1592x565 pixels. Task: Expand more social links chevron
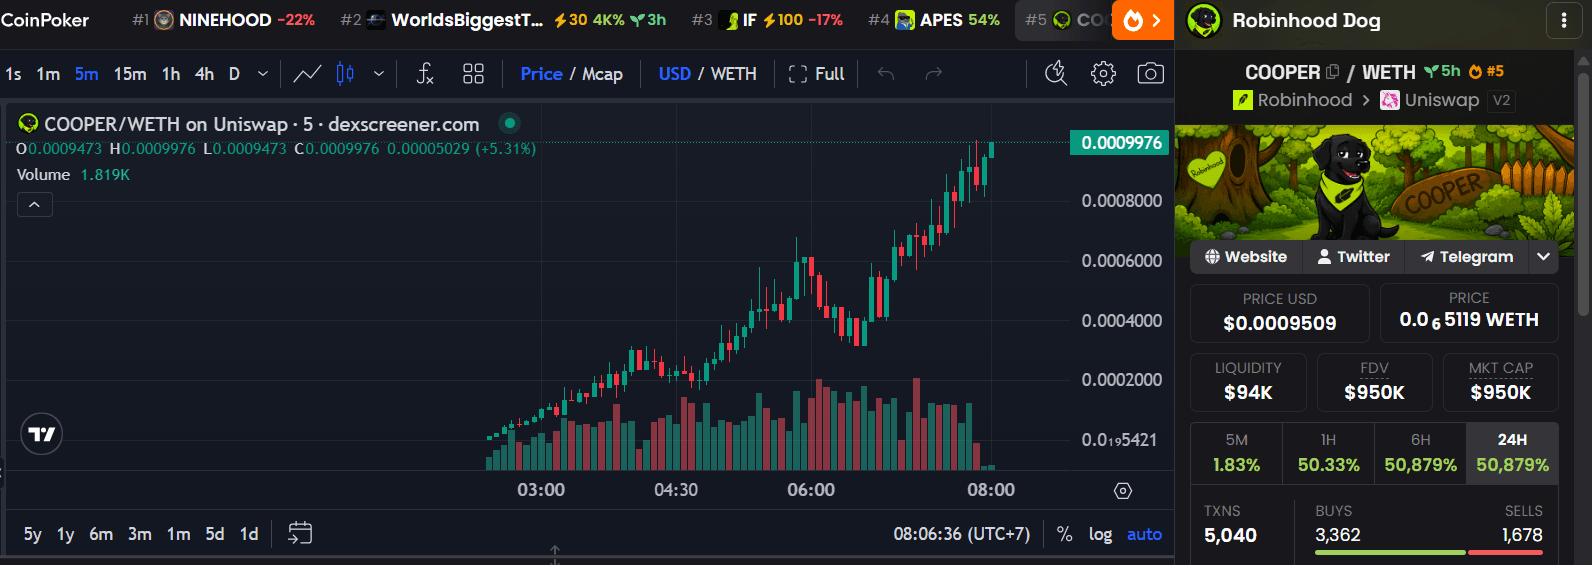(1543, 257)
